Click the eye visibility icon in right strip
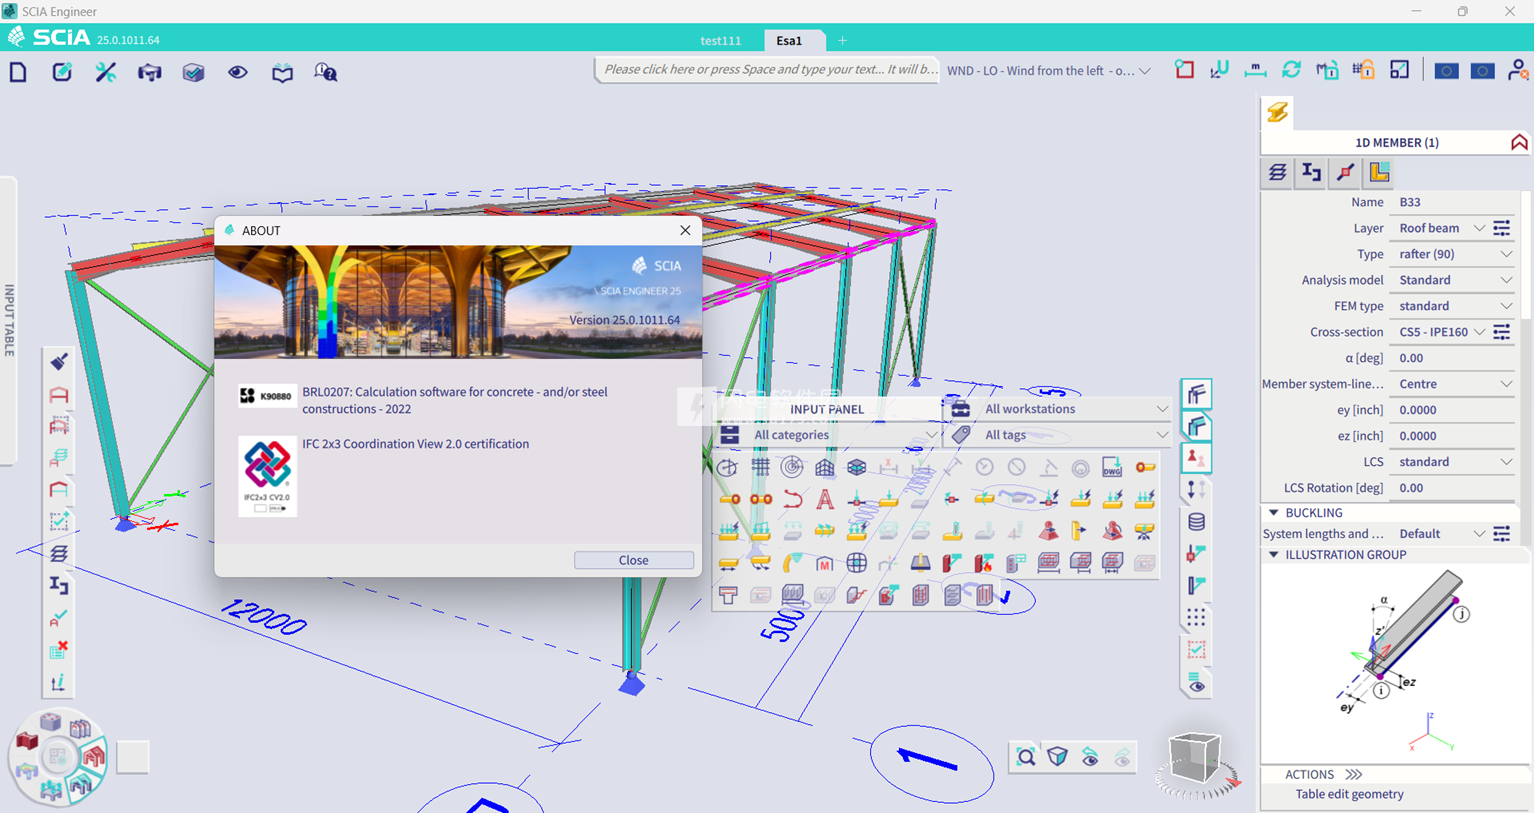The image size is (1534, 813). 1196,684
